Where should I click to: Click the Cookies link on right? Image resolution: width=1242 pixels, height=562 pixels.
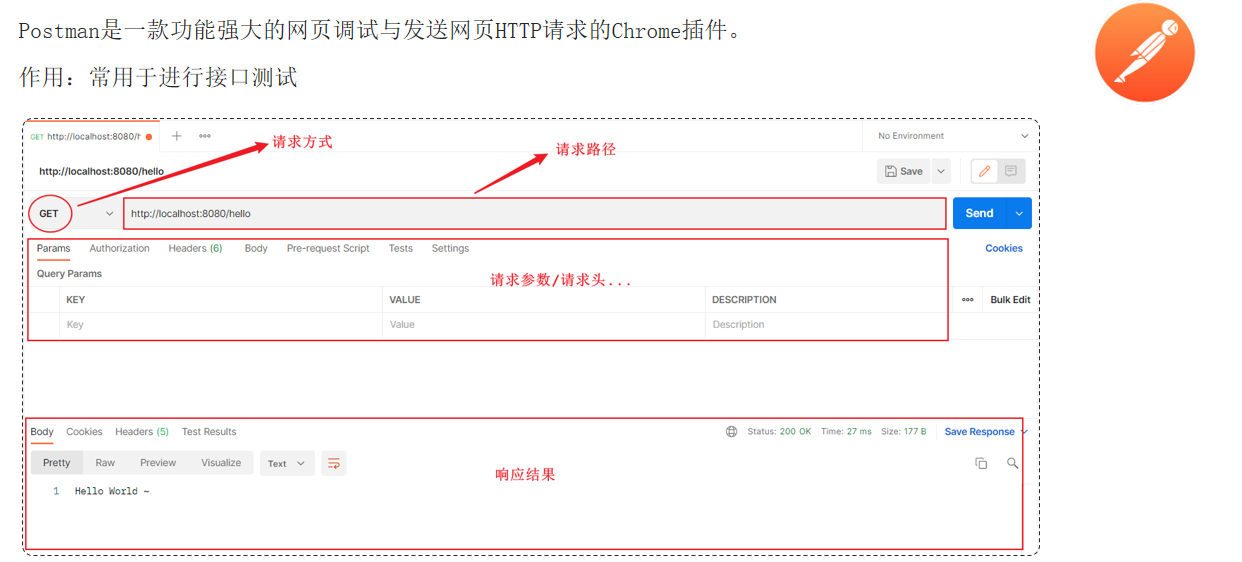[1004, 248]
